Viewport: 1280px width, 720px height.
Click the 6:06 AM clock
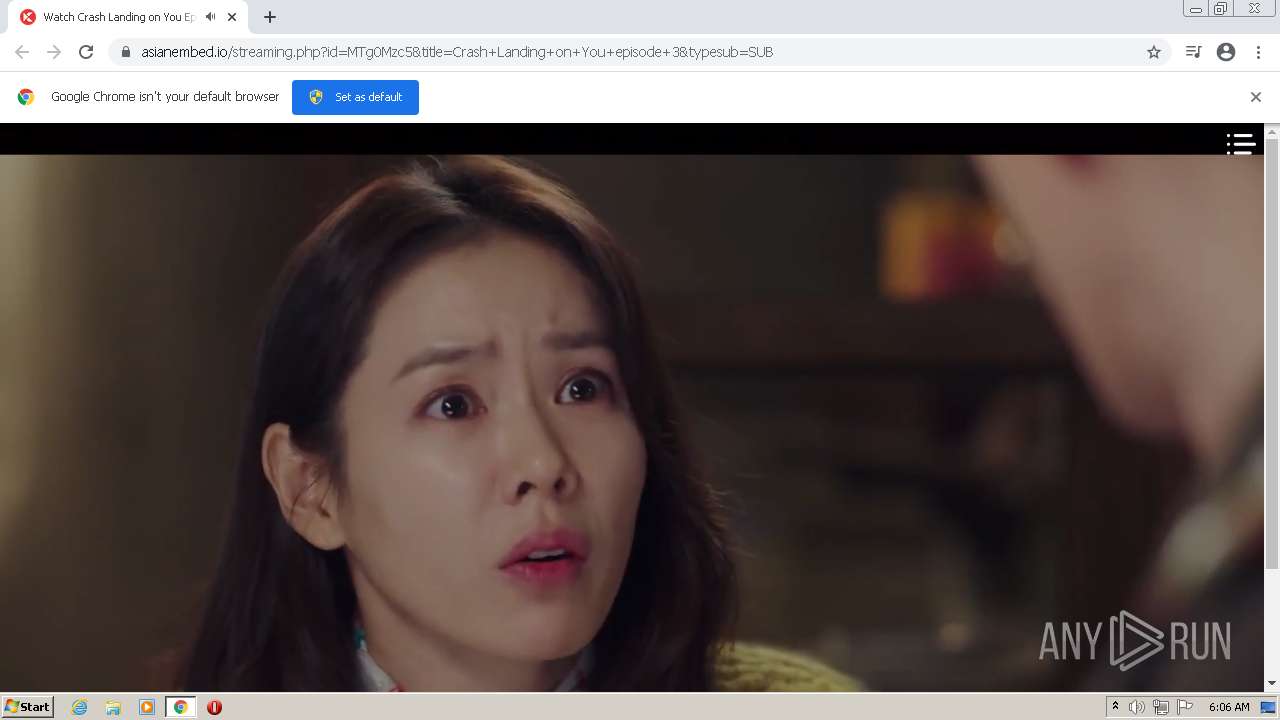point(1229,707)
